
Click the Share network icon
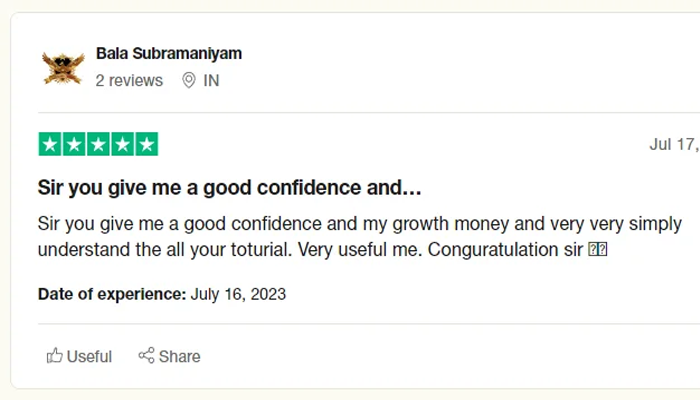146,356
